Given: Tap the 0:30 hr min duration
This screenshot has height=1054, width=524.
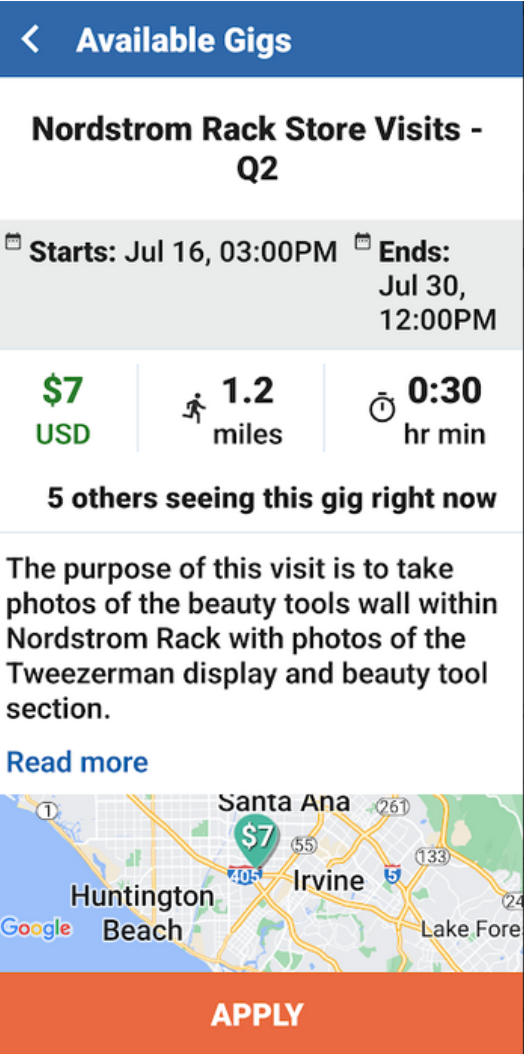Looking at the screenshot, I should click(x=445, y=411).
